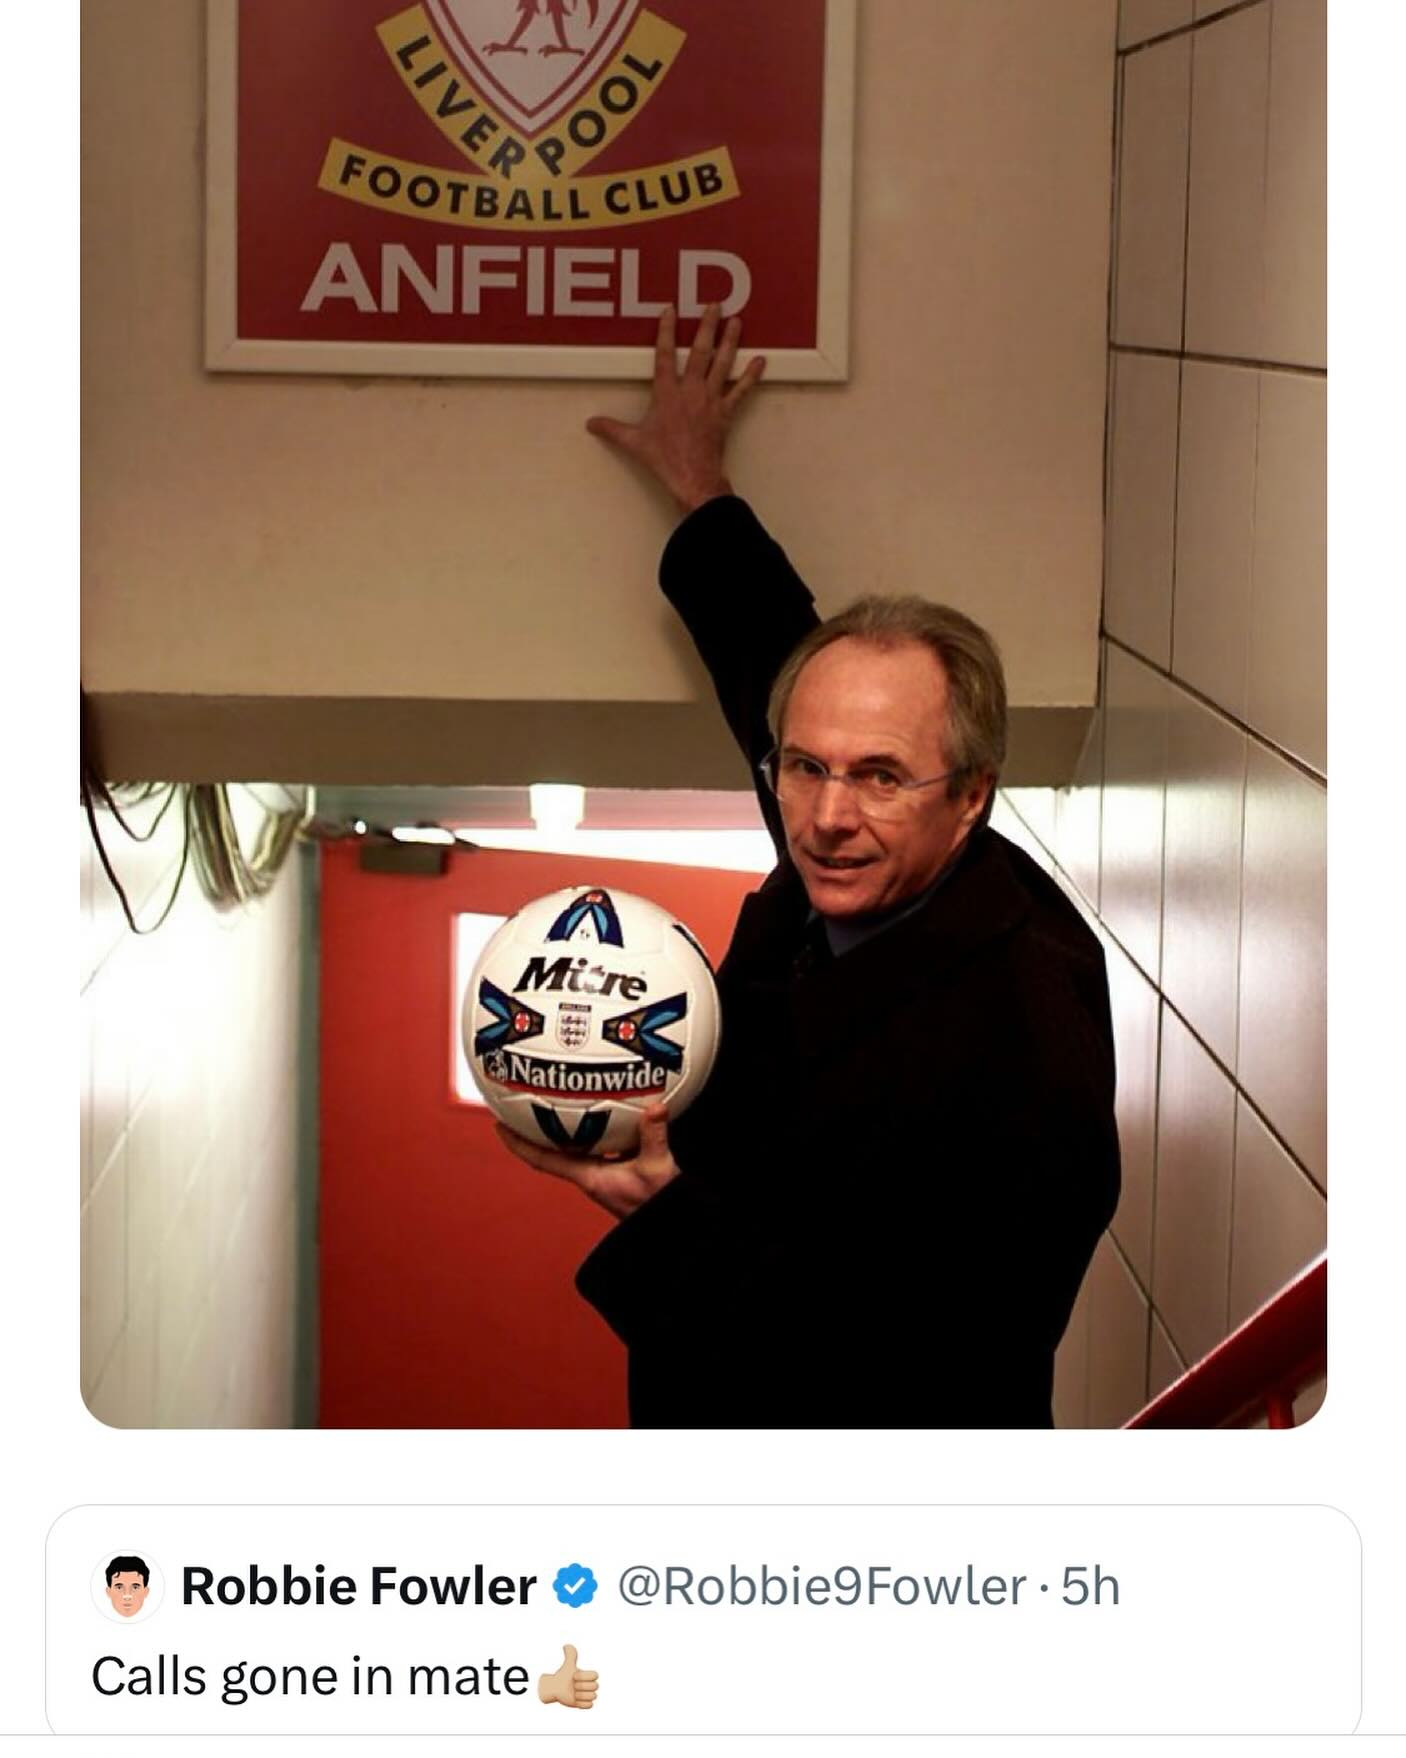Screen dimensions: 1406x1758
Task: Visit the @Robbie9Fowler handle
Action: pyautogui.click(x=822, y=1587)
